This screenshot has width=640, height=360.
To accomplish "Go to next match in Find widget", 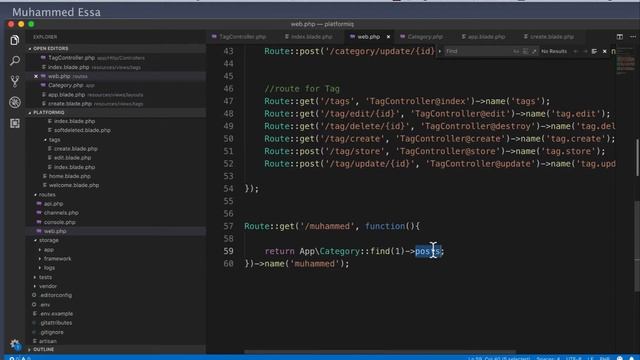I will (585, 51).
